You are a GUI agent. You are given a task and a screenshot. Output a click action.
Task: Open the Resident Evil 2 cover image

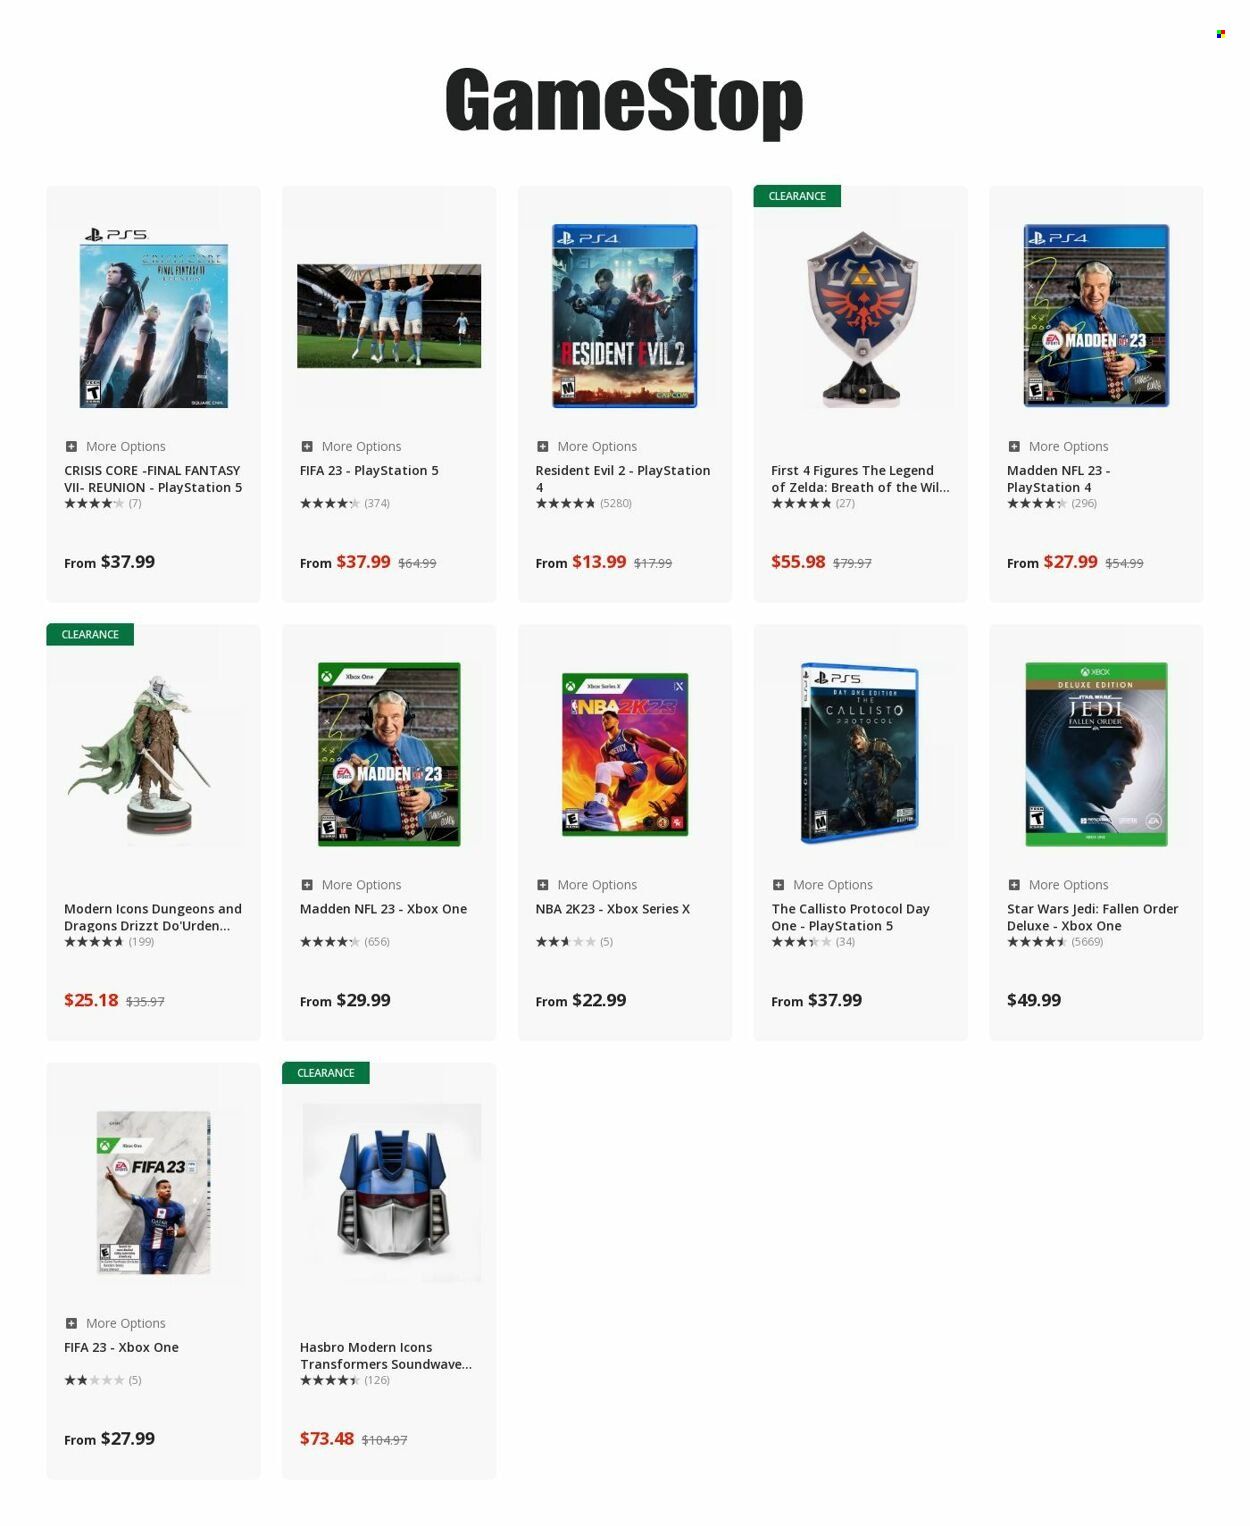click(x=625, y=316)
